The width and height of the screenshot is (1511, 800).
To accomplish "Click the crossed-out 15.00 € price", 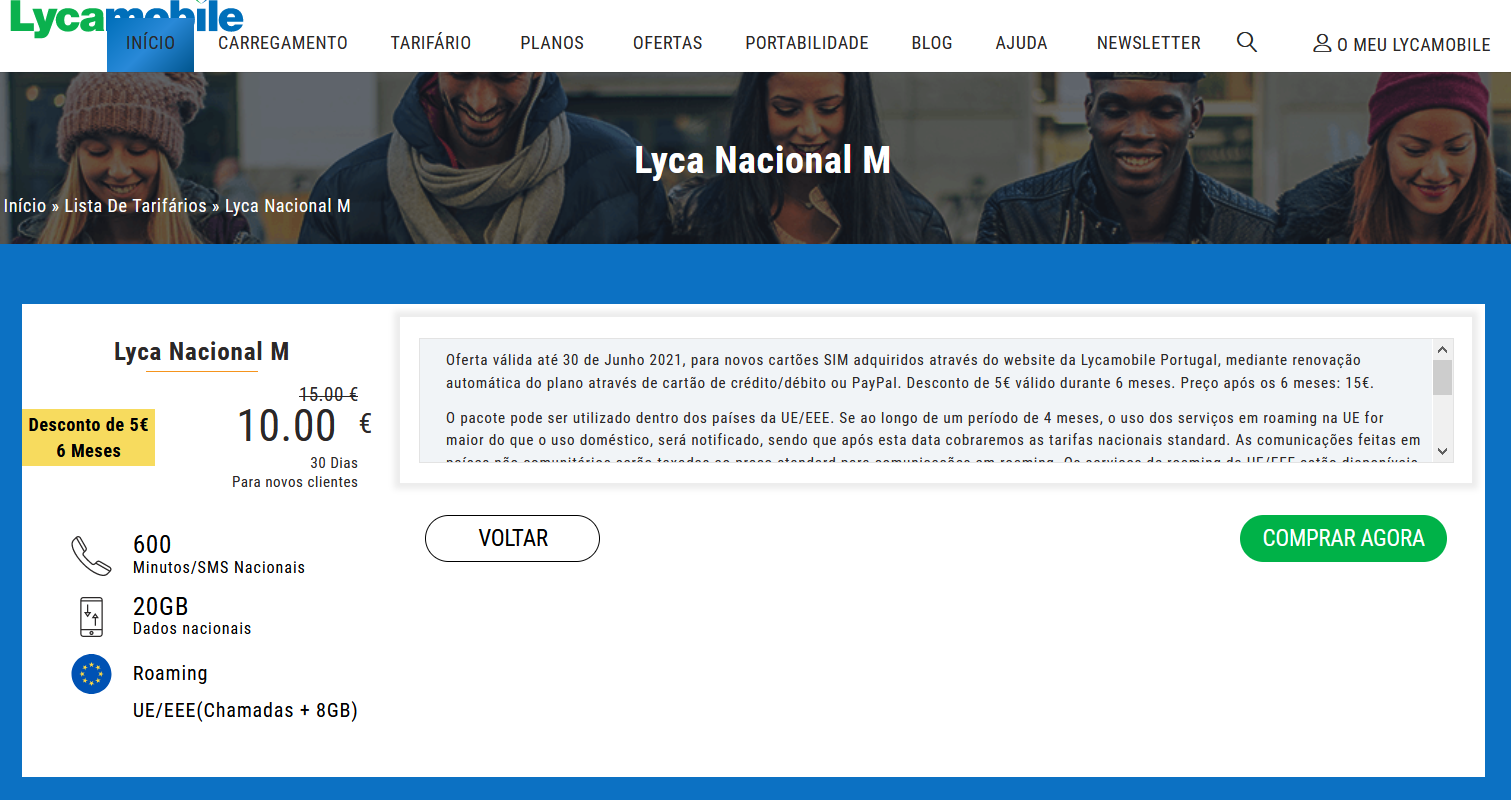I will 330,394.
